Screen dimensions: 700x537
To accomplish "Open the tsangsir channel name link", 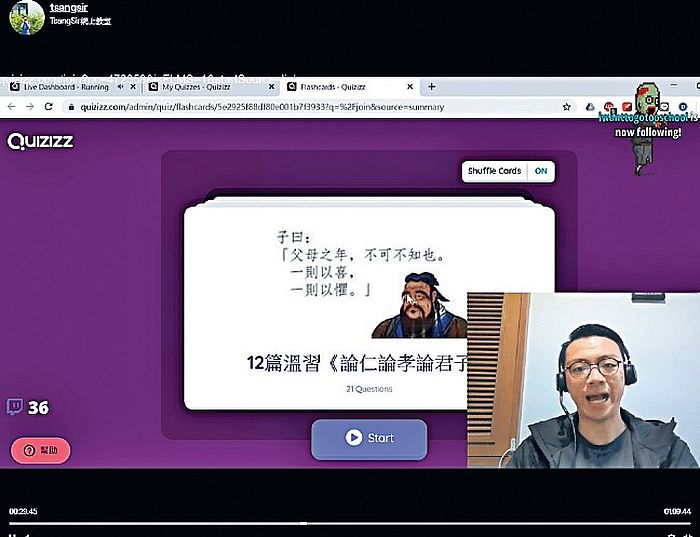I will tap(69, 8).
